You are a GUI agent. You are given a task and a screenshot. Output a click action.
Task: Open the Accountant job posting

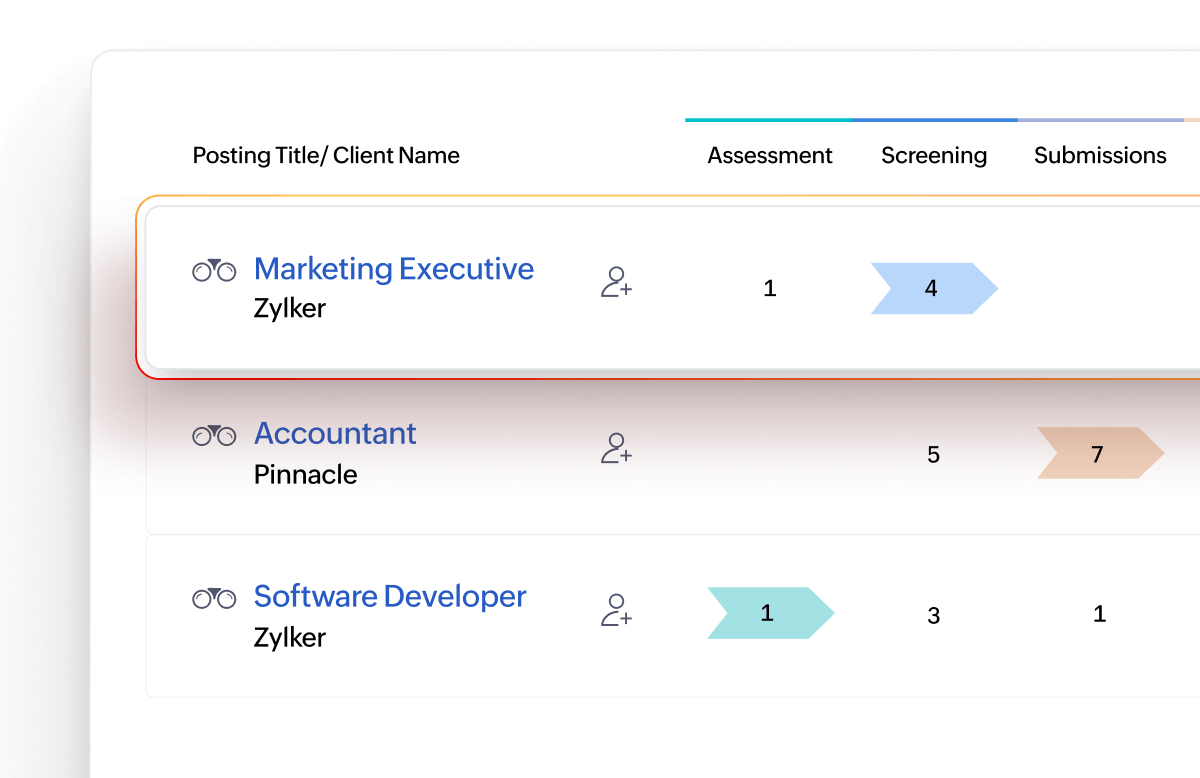335,434
